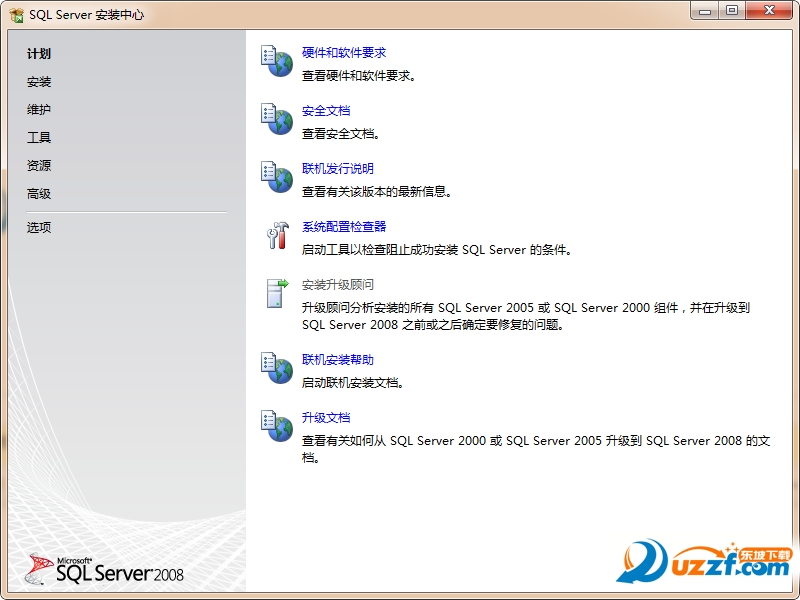Select 选项 in the sidebar

(38, 227)
